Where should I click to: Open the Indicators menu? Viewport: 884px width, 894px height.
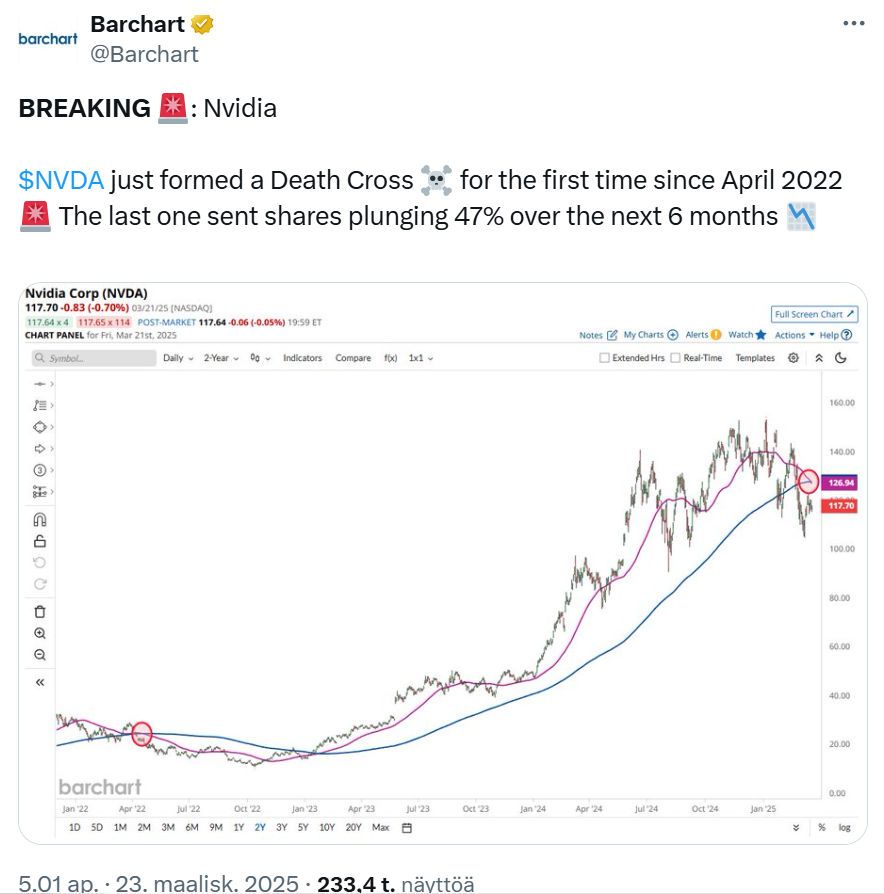point(302,358)
